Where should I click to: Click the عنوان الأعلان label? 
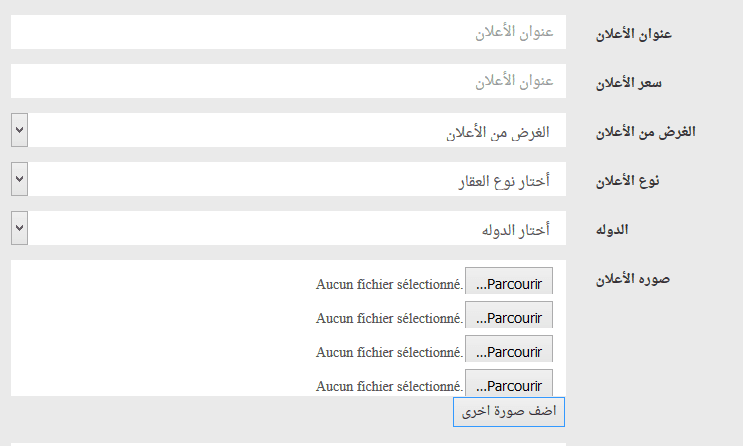coord(634,33)
